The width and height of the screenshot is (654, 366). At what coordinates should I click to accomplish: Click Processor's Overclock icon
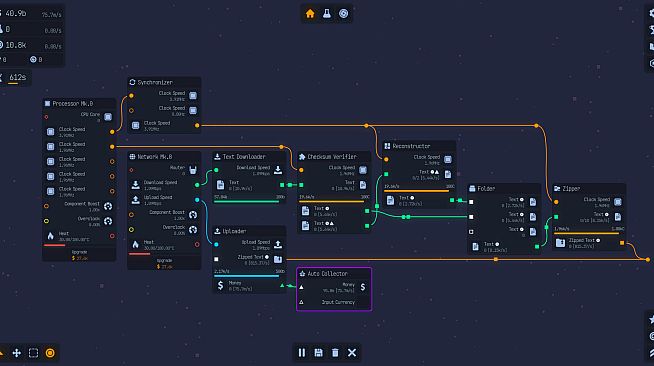click(108, 221)
